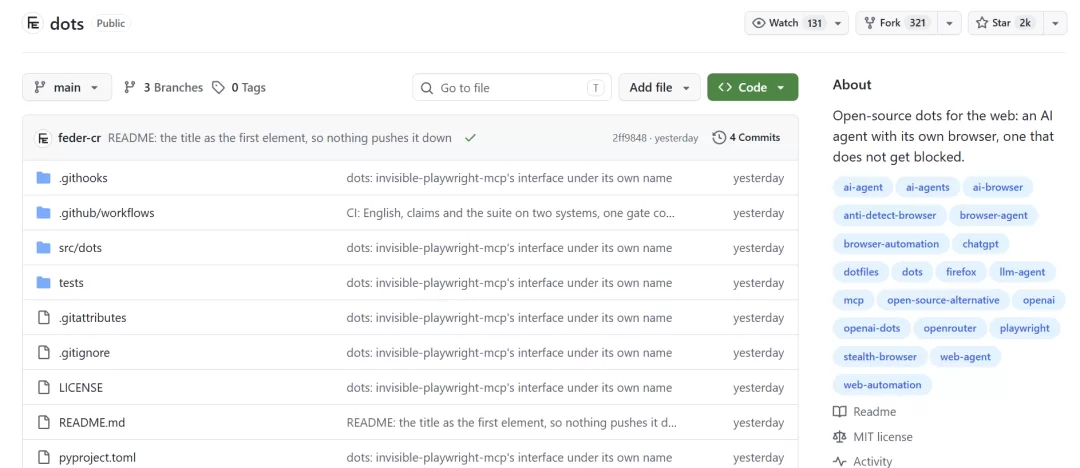This screenshot has width=1080, height=468.
Task: Open the Add file dropdown
Action: (x=659, y=88)
